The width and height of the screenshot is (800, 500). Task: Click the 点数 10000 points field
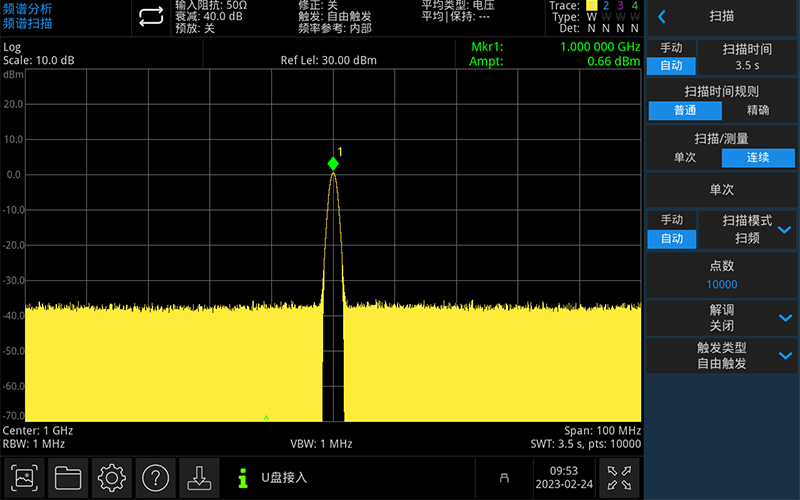coord(721,275)
